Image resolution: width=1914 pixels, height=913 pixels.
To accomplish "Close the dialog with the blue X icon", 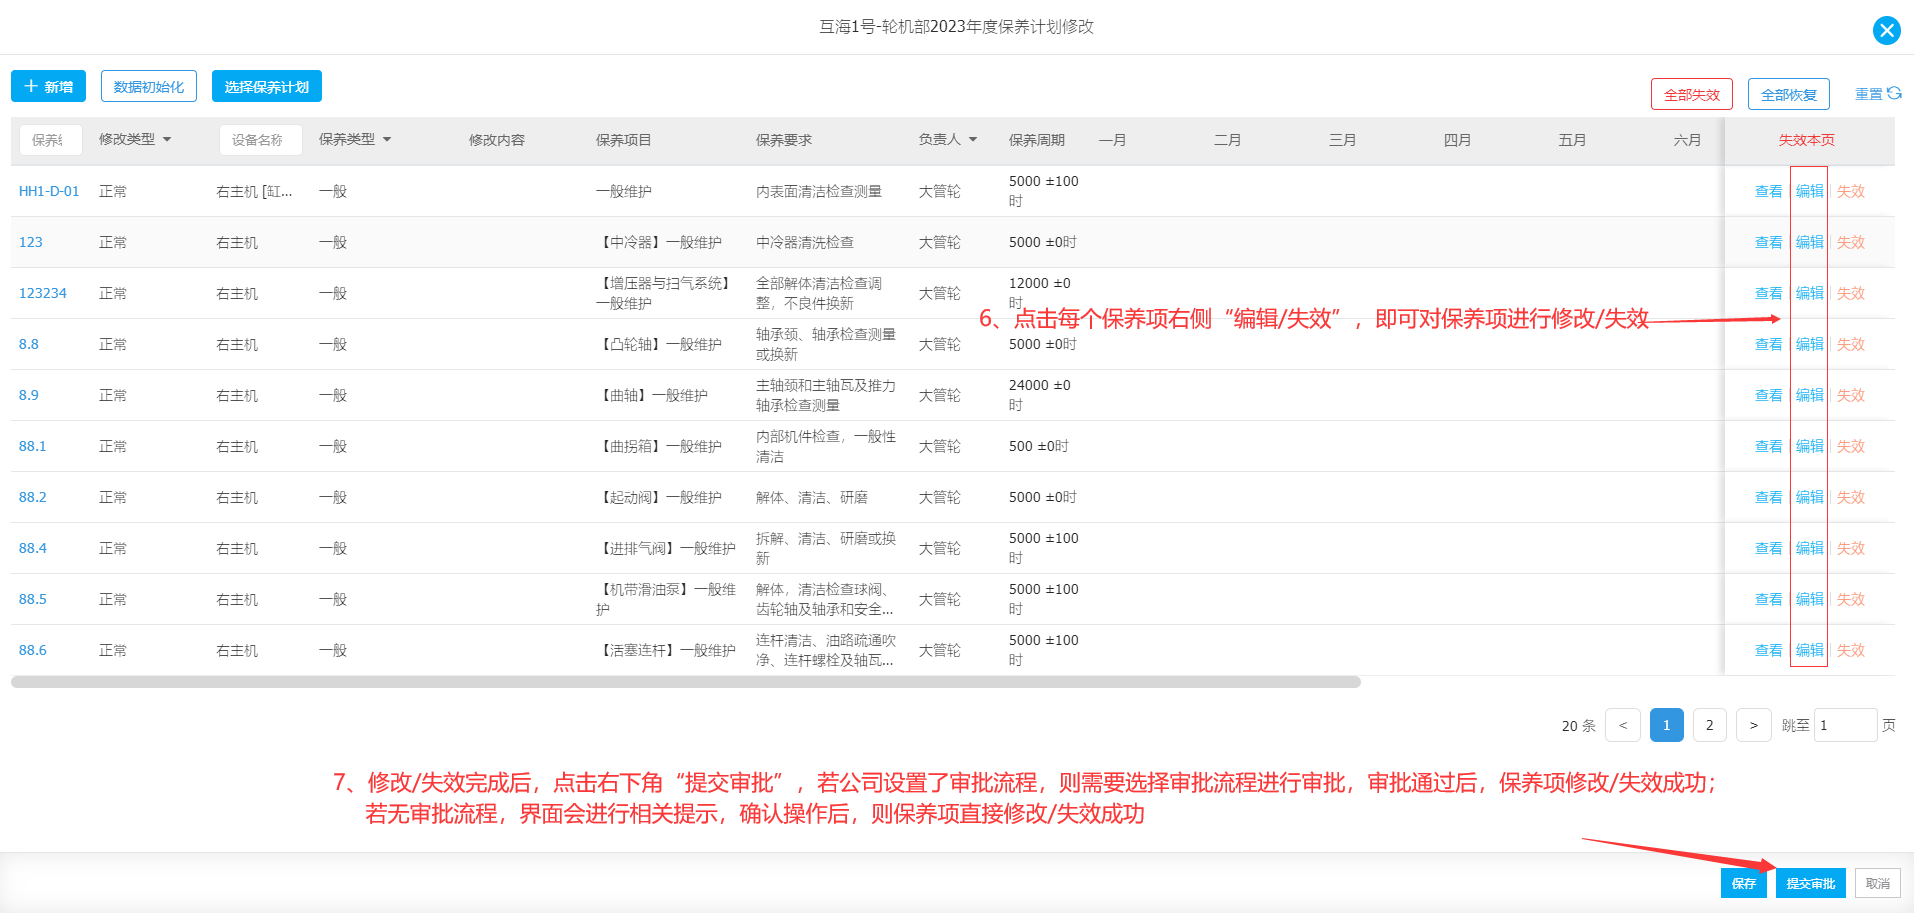I will [1886, 30].
